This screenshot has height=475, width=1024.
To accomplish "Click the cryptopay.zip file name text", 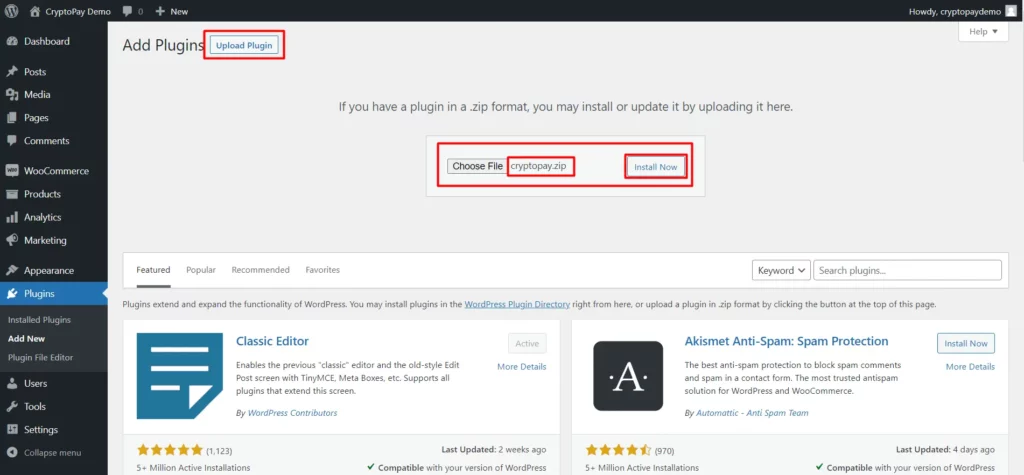I will (x=539, y=166).
